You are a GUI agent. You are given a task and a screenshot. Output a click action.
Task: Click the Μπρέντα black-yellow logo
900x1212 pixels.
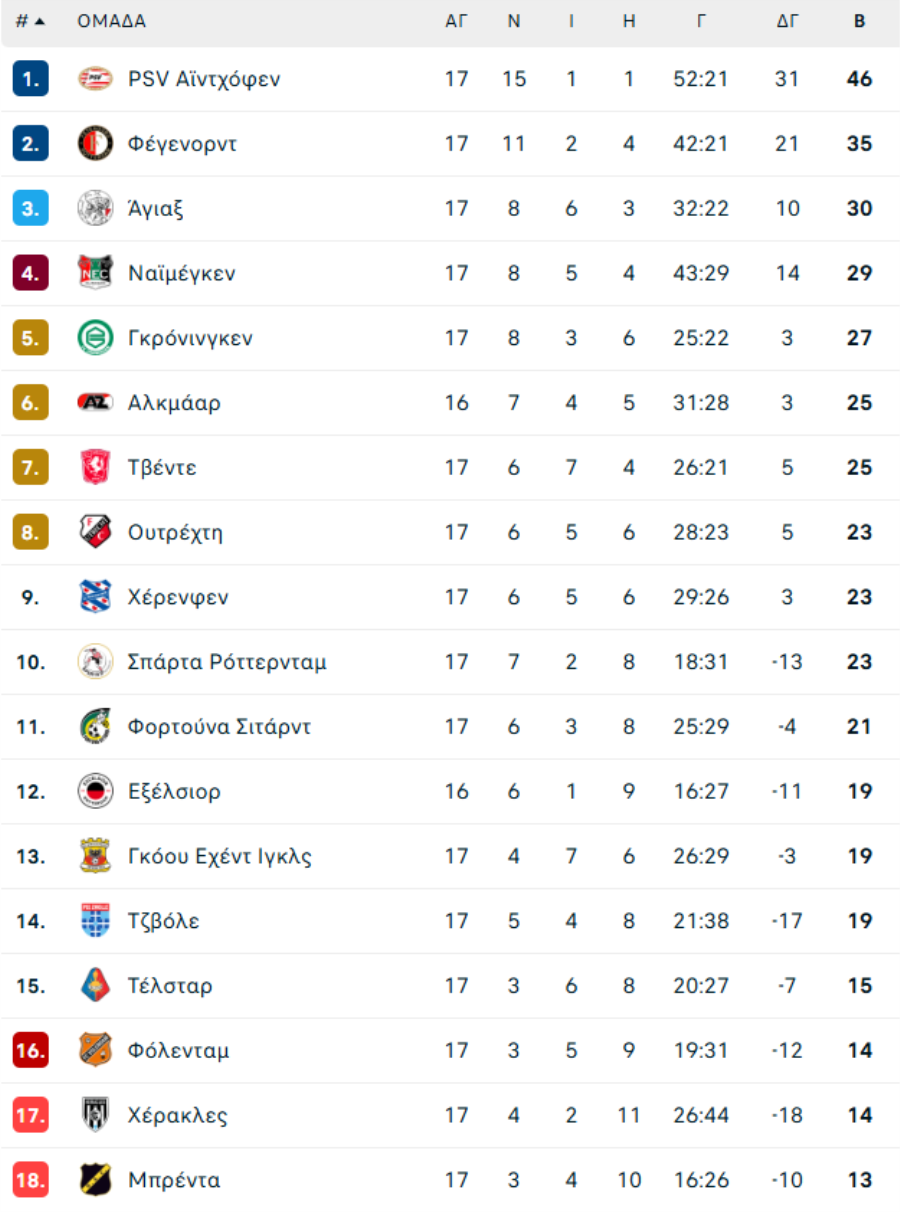click(95, 1180)
